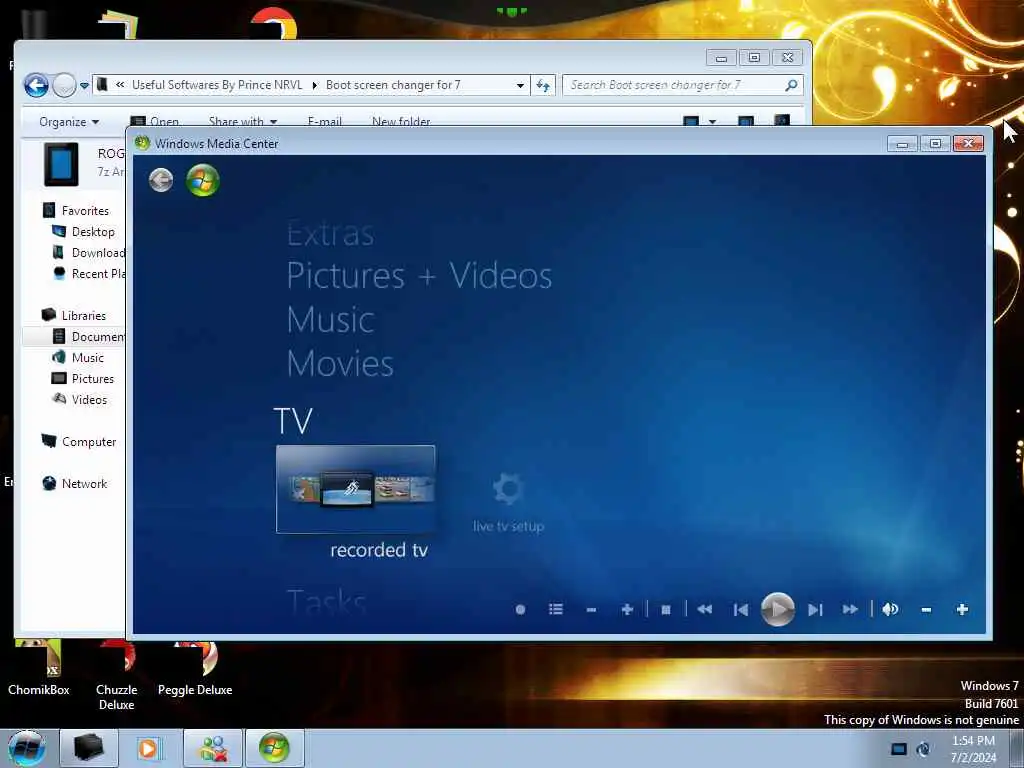
Task: Toggle the preview pane icon
Action: pos(745,121)
